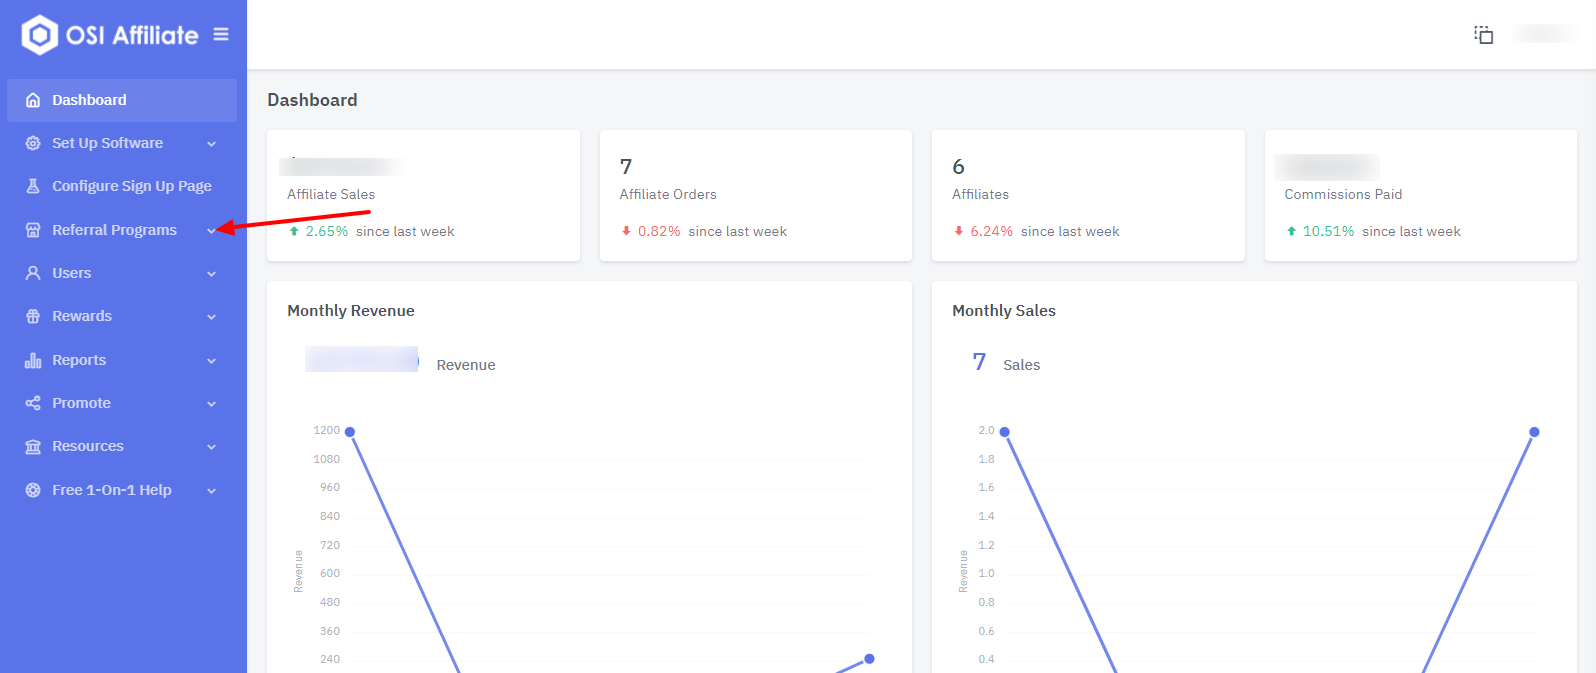The width and height of the screenshot is (1596, 673).
Task: Open Configure Sign Up Page
Action: (122, 186)
